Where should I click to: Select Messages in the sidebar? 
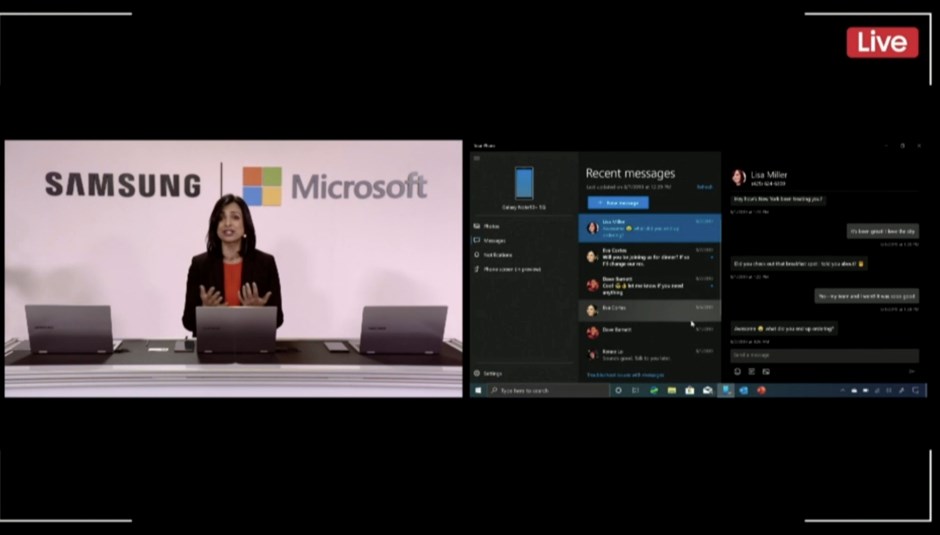[493, 240]
